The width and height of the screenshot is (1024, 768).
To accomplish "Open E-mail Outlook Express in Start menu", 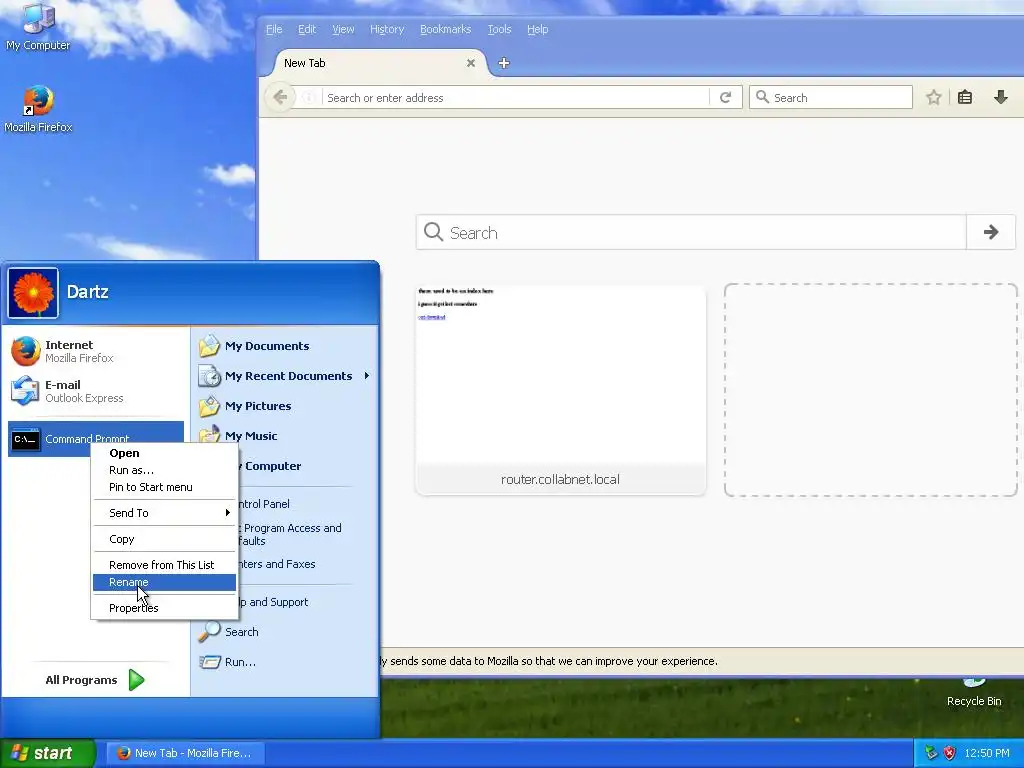I will [95, 391].
